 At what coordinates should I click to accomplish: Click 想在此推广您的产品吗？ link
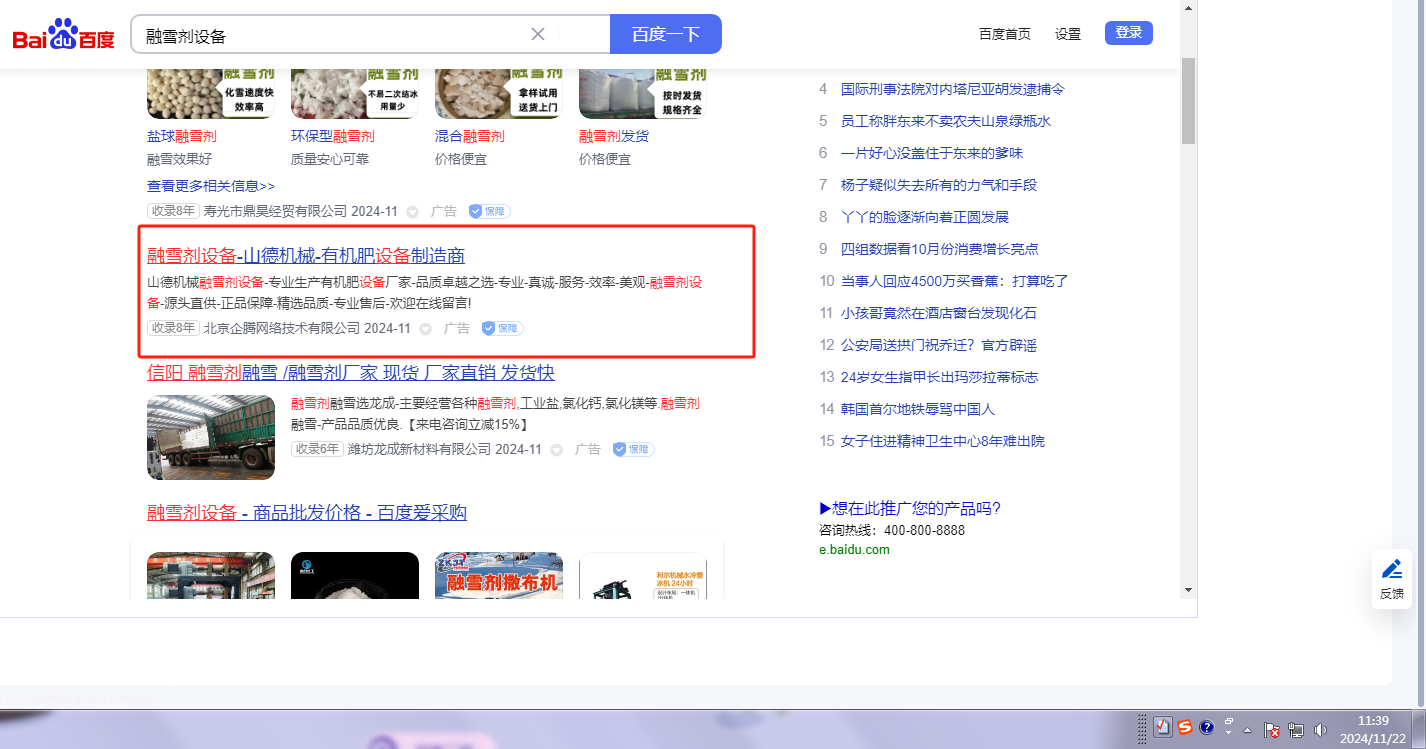point(910,508)
